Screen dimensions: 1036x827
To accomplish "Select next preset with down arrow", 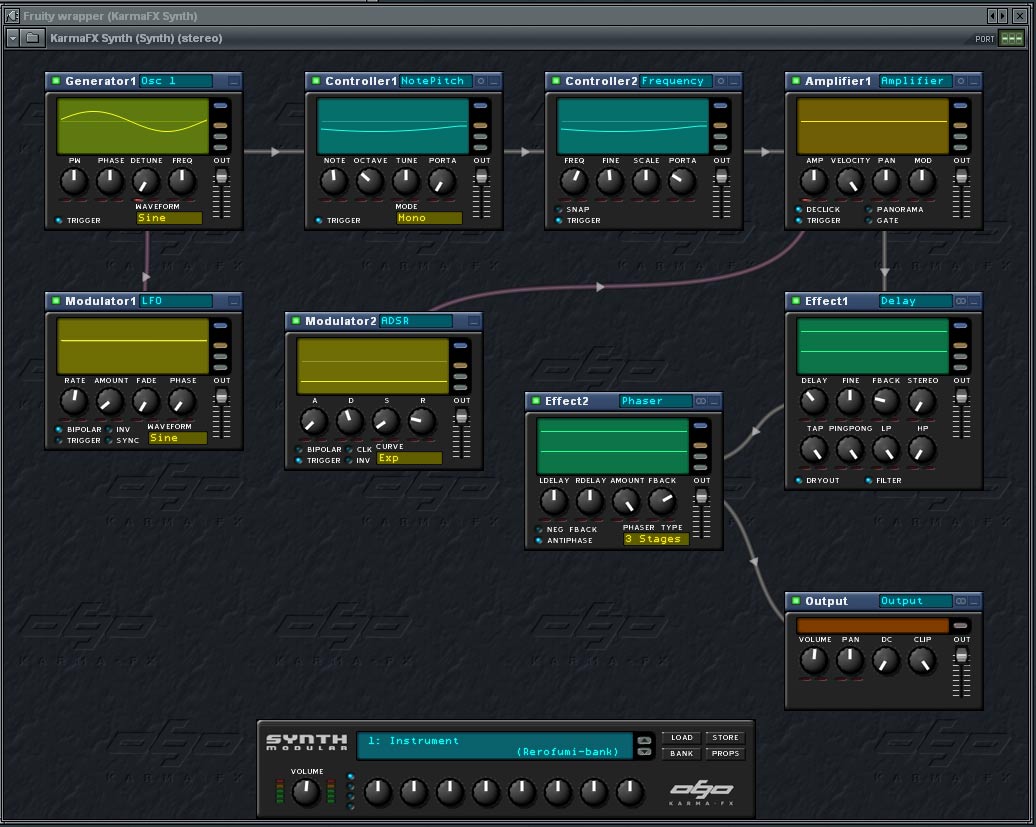I will tap(644, 752).
